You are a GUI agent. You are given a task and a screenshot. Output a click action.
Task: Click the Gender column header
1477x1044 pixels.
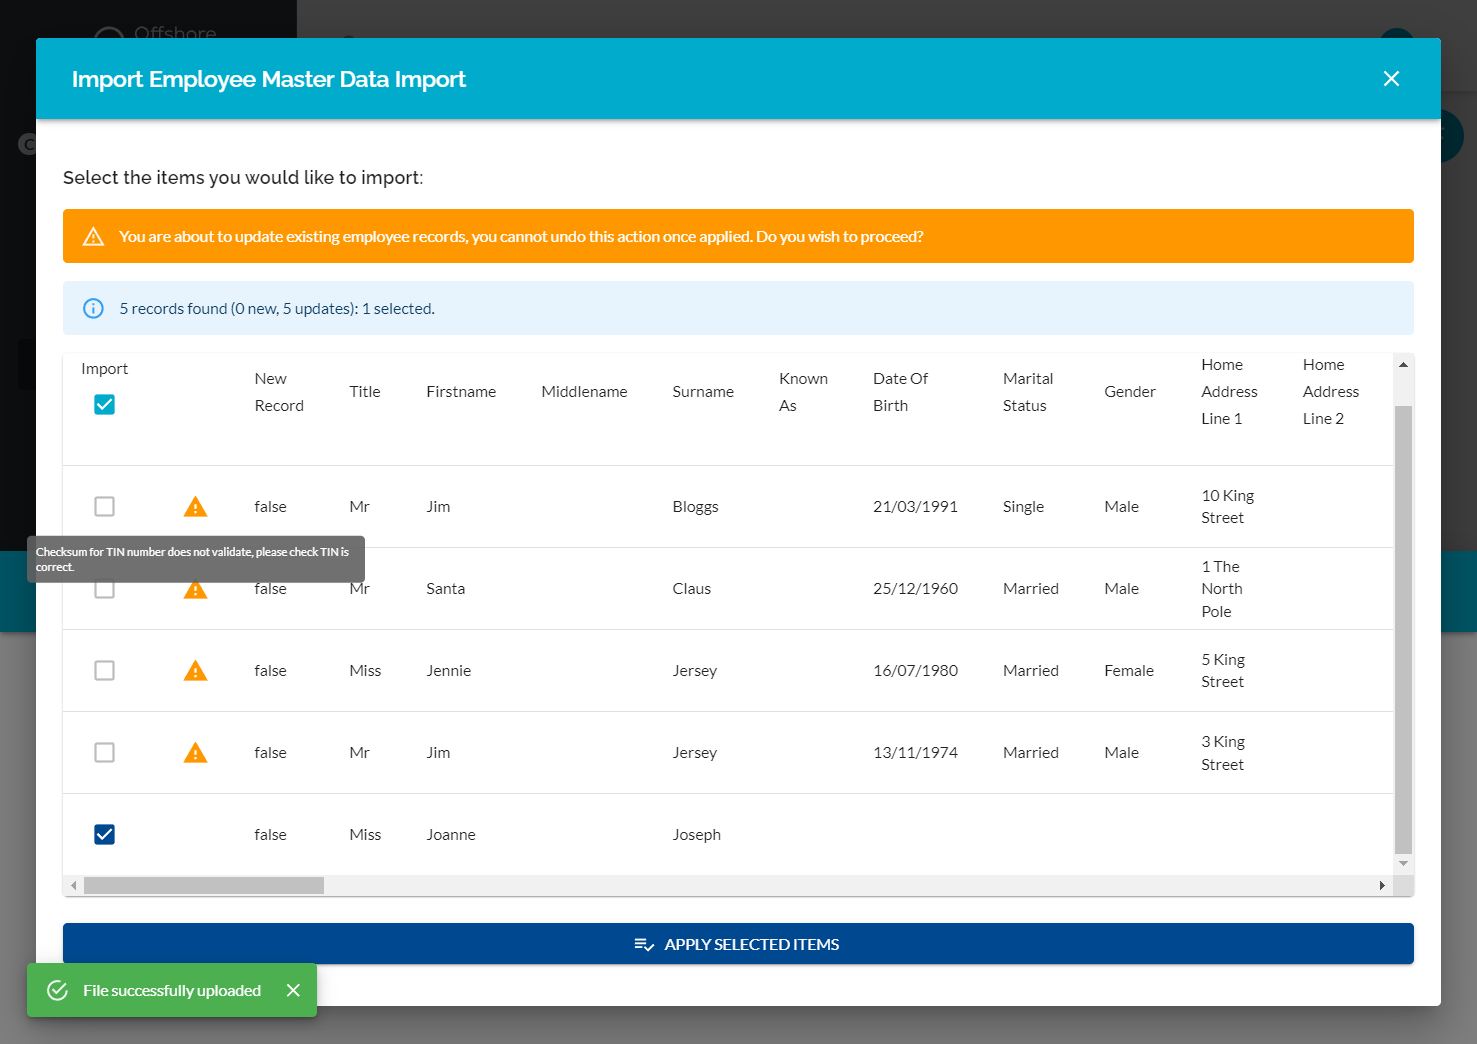point(1130,392)
